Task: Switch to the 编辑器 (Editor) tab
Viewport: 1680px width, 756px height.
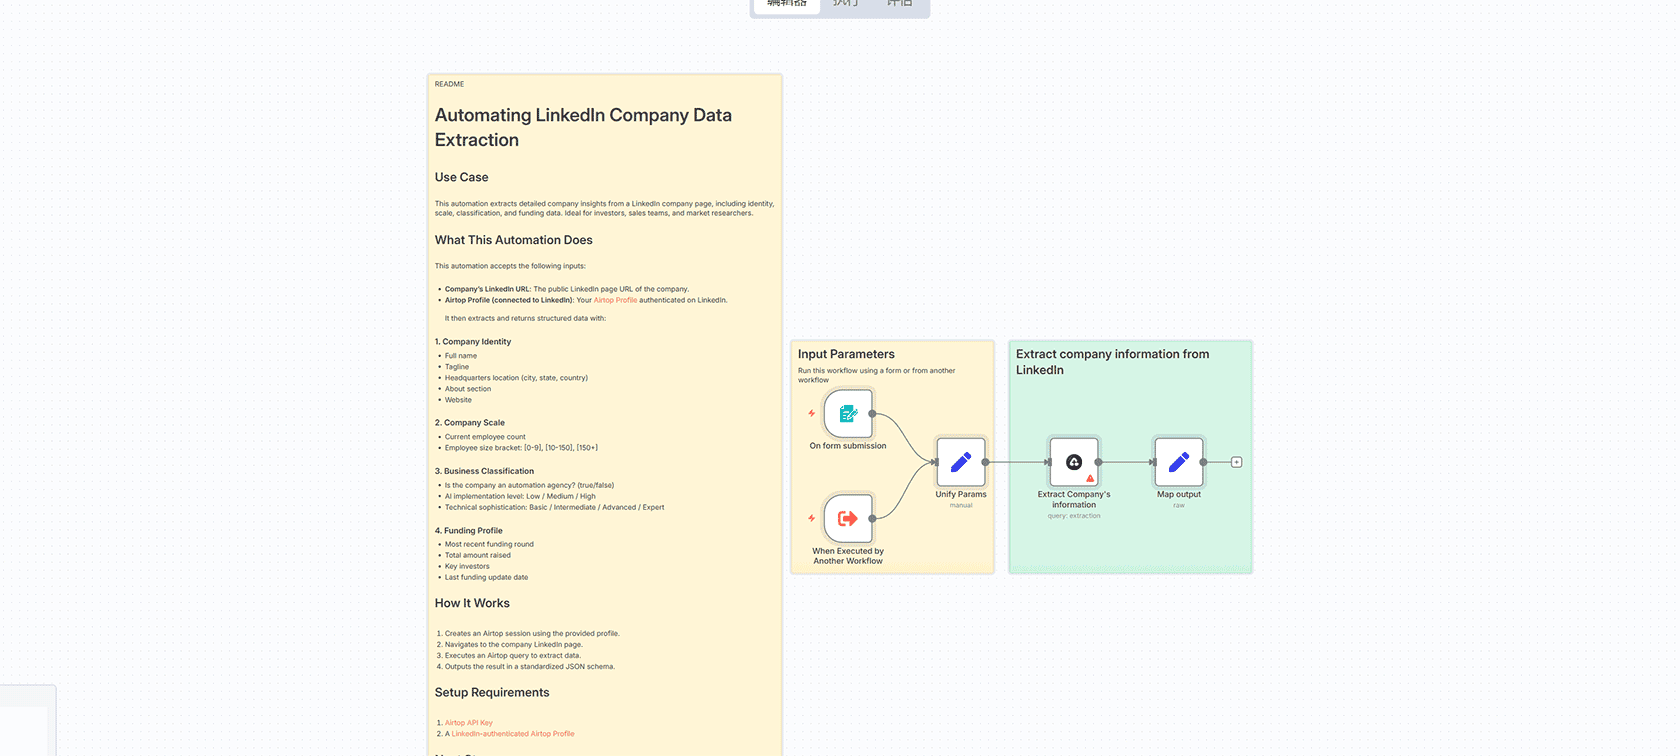Action: (x=787, y=4)
